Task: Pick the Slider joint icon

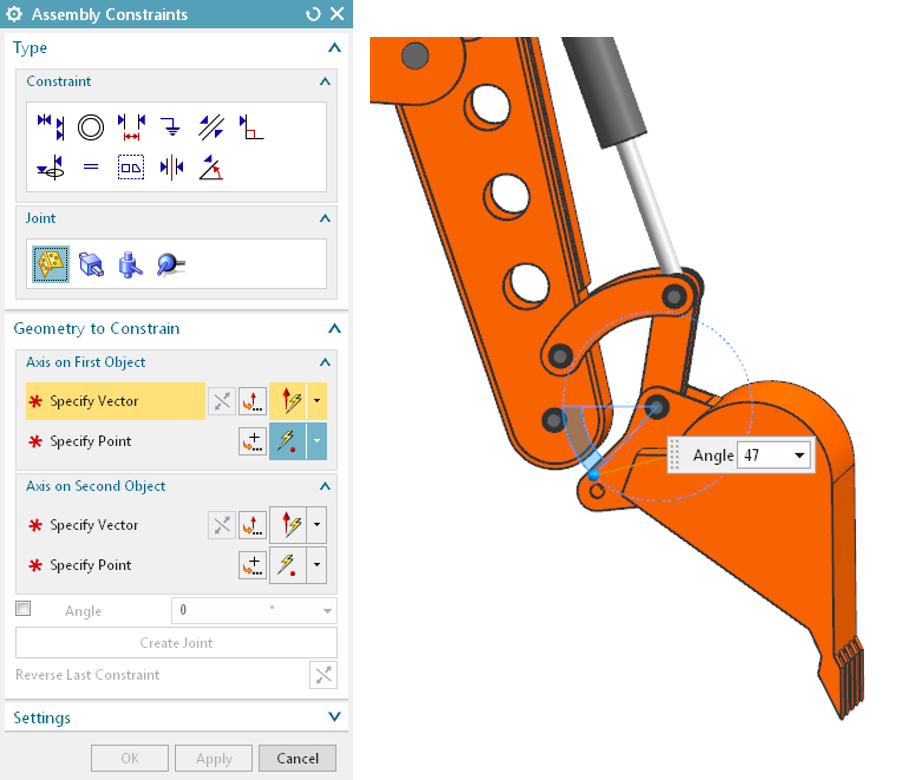Action: [91, 264]
